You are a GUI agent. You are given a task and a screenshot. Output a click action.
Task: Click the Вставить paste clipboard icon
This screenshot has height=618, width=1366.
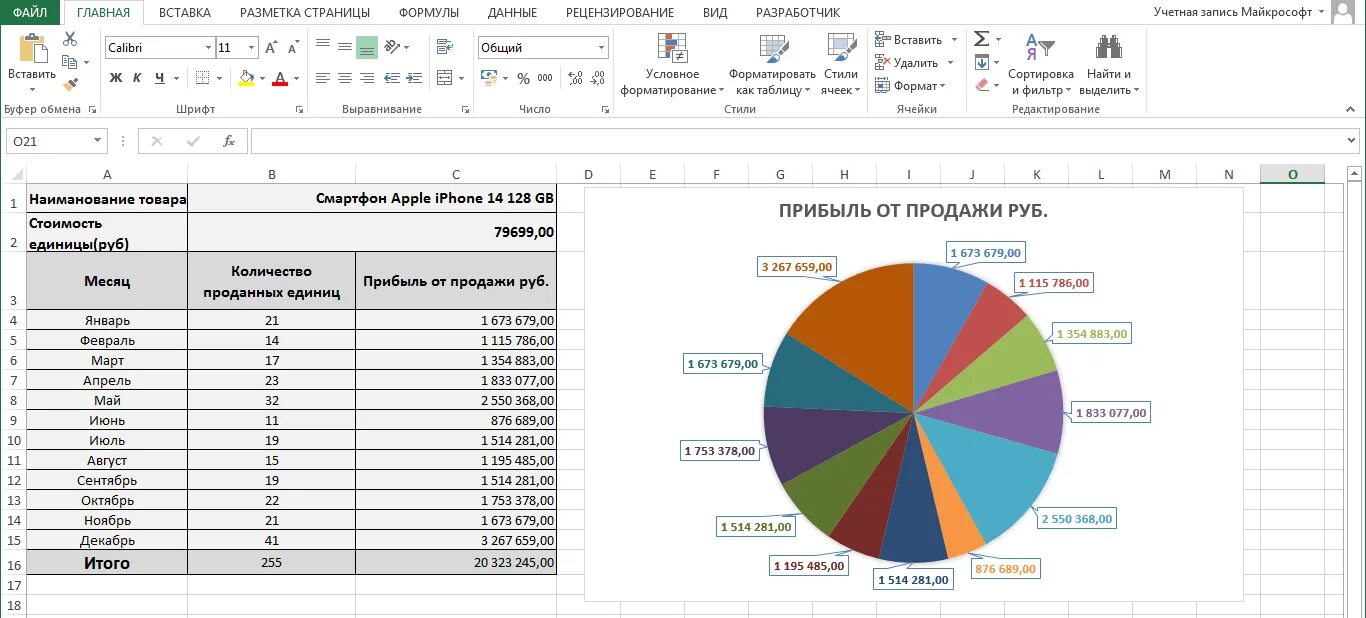tap(32, 49)
